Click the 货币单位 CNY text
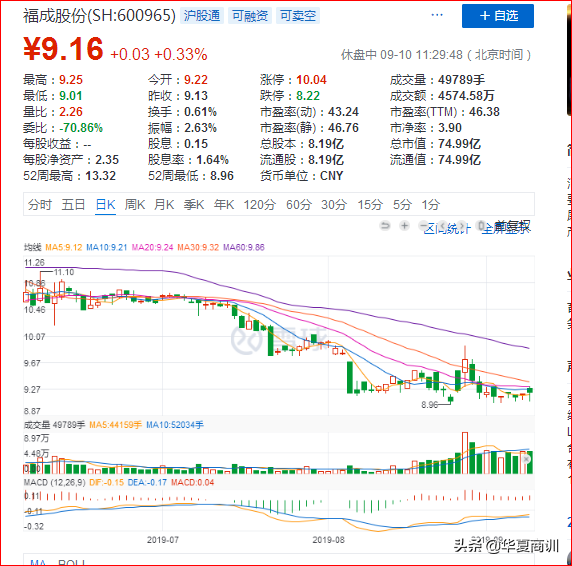 point(331,176)
